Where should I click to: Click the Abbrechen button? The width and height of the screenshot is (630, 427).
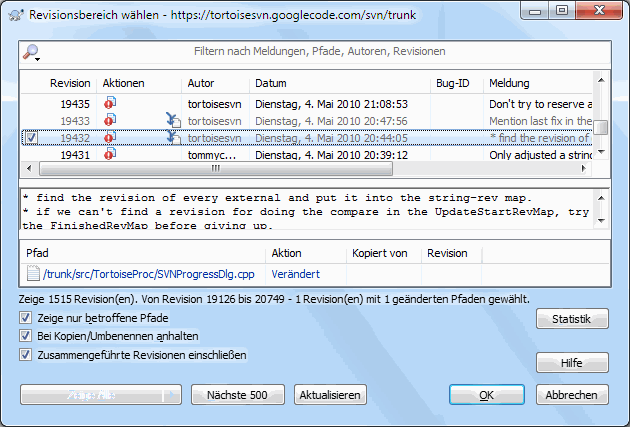(572, 395)
